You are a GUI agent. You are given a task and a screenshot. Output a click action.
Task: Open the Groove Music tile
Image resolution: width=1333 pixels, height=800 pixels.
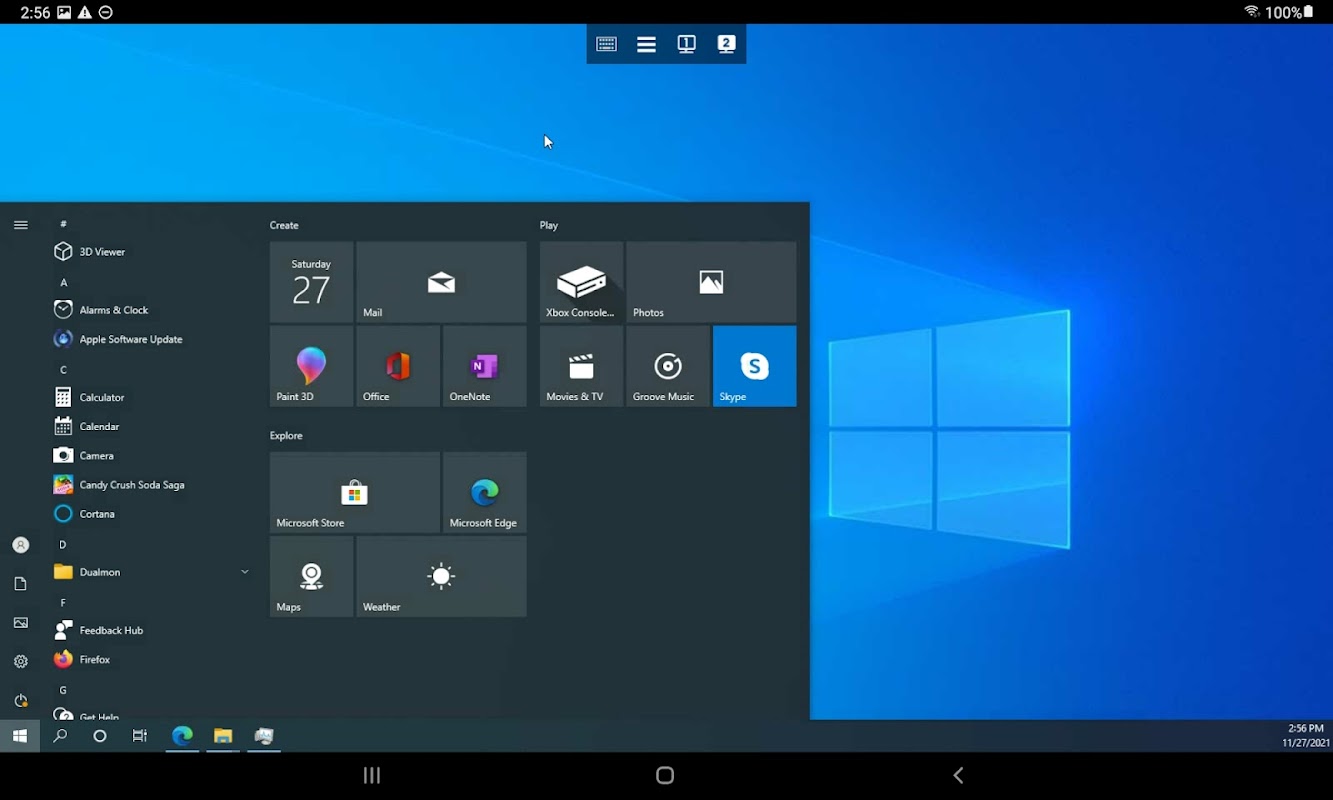[x=668, y=366]
